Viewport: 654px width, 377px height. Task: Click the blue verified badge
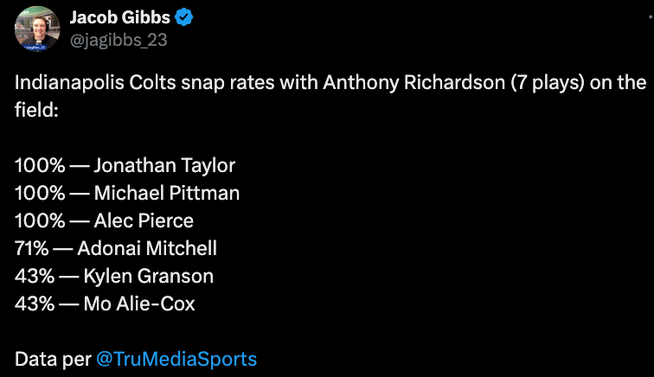184,18
